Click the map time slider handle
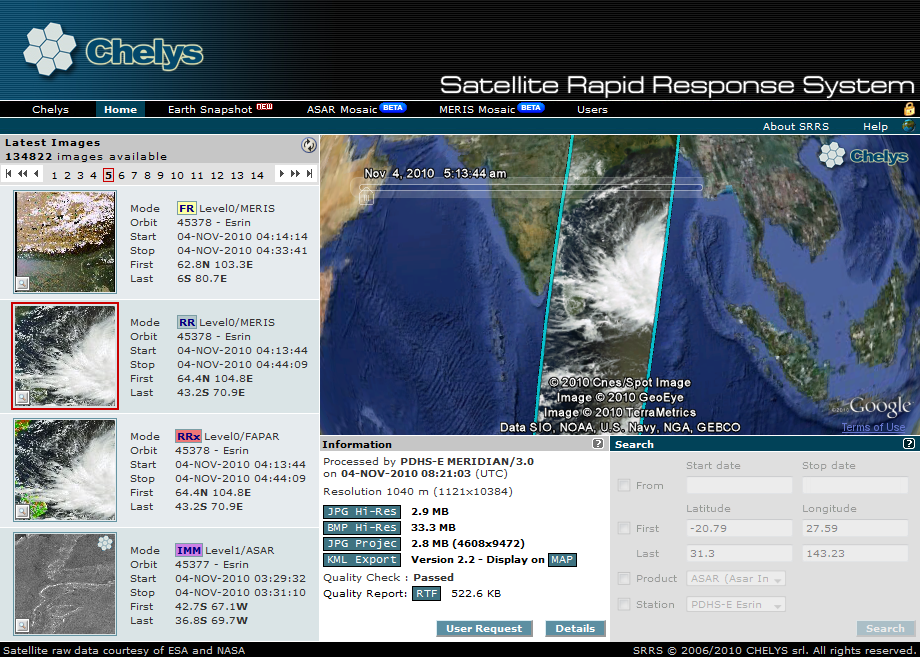This screenshot has width=920, height=657. pos(367,197)
